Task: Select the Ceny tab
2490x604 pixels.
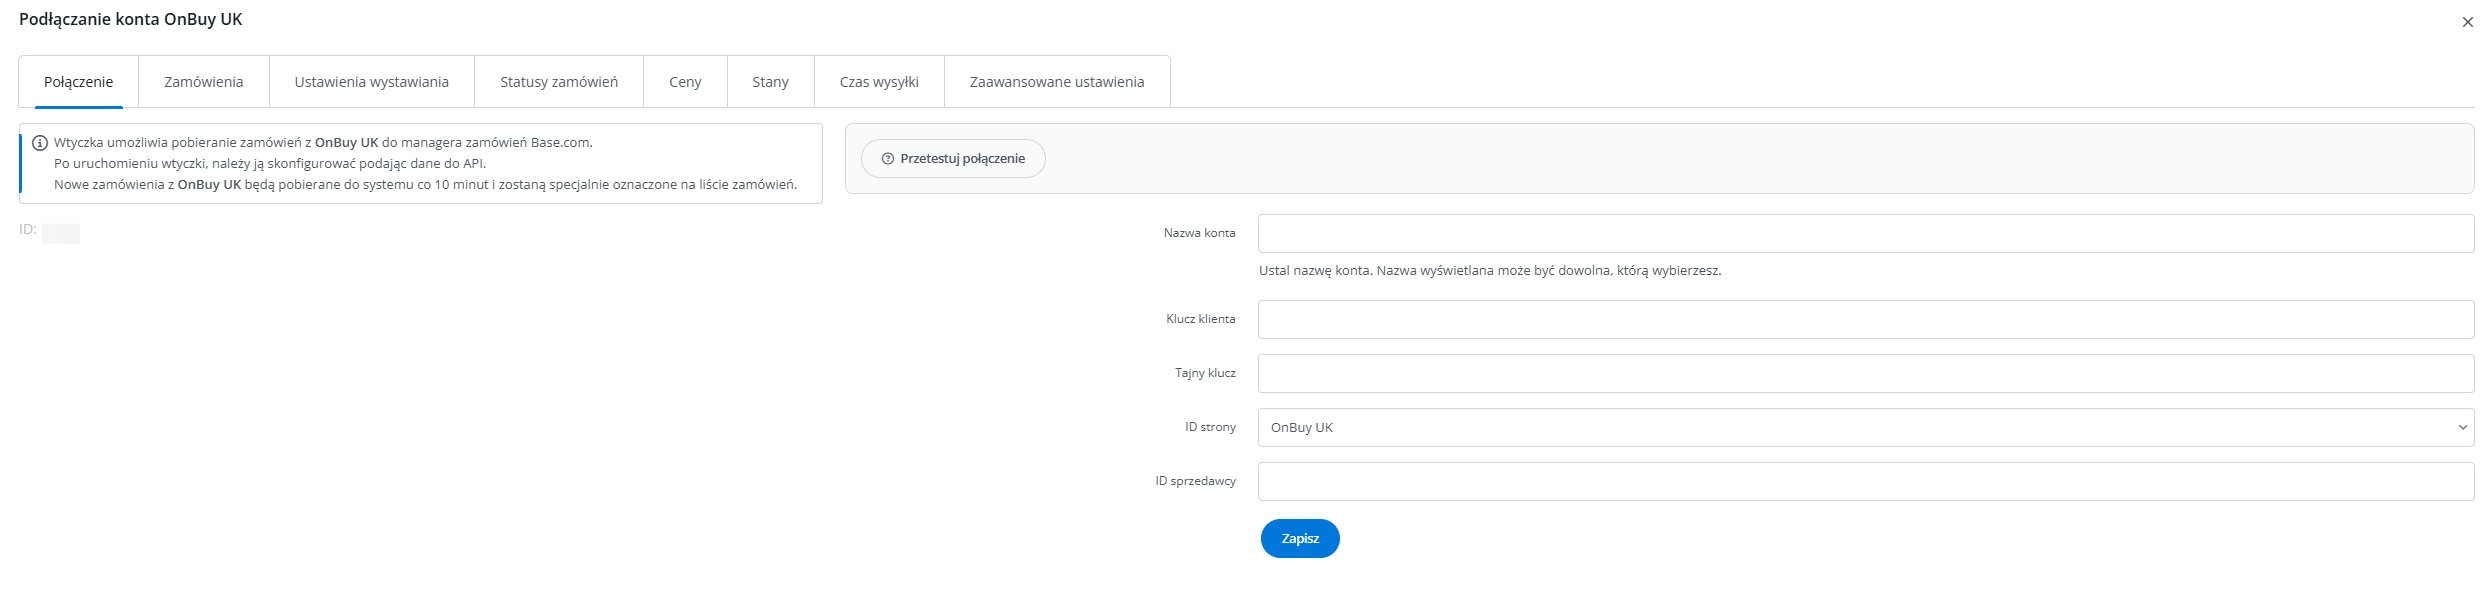Action: pyautogui.click(x=685, y=82)
